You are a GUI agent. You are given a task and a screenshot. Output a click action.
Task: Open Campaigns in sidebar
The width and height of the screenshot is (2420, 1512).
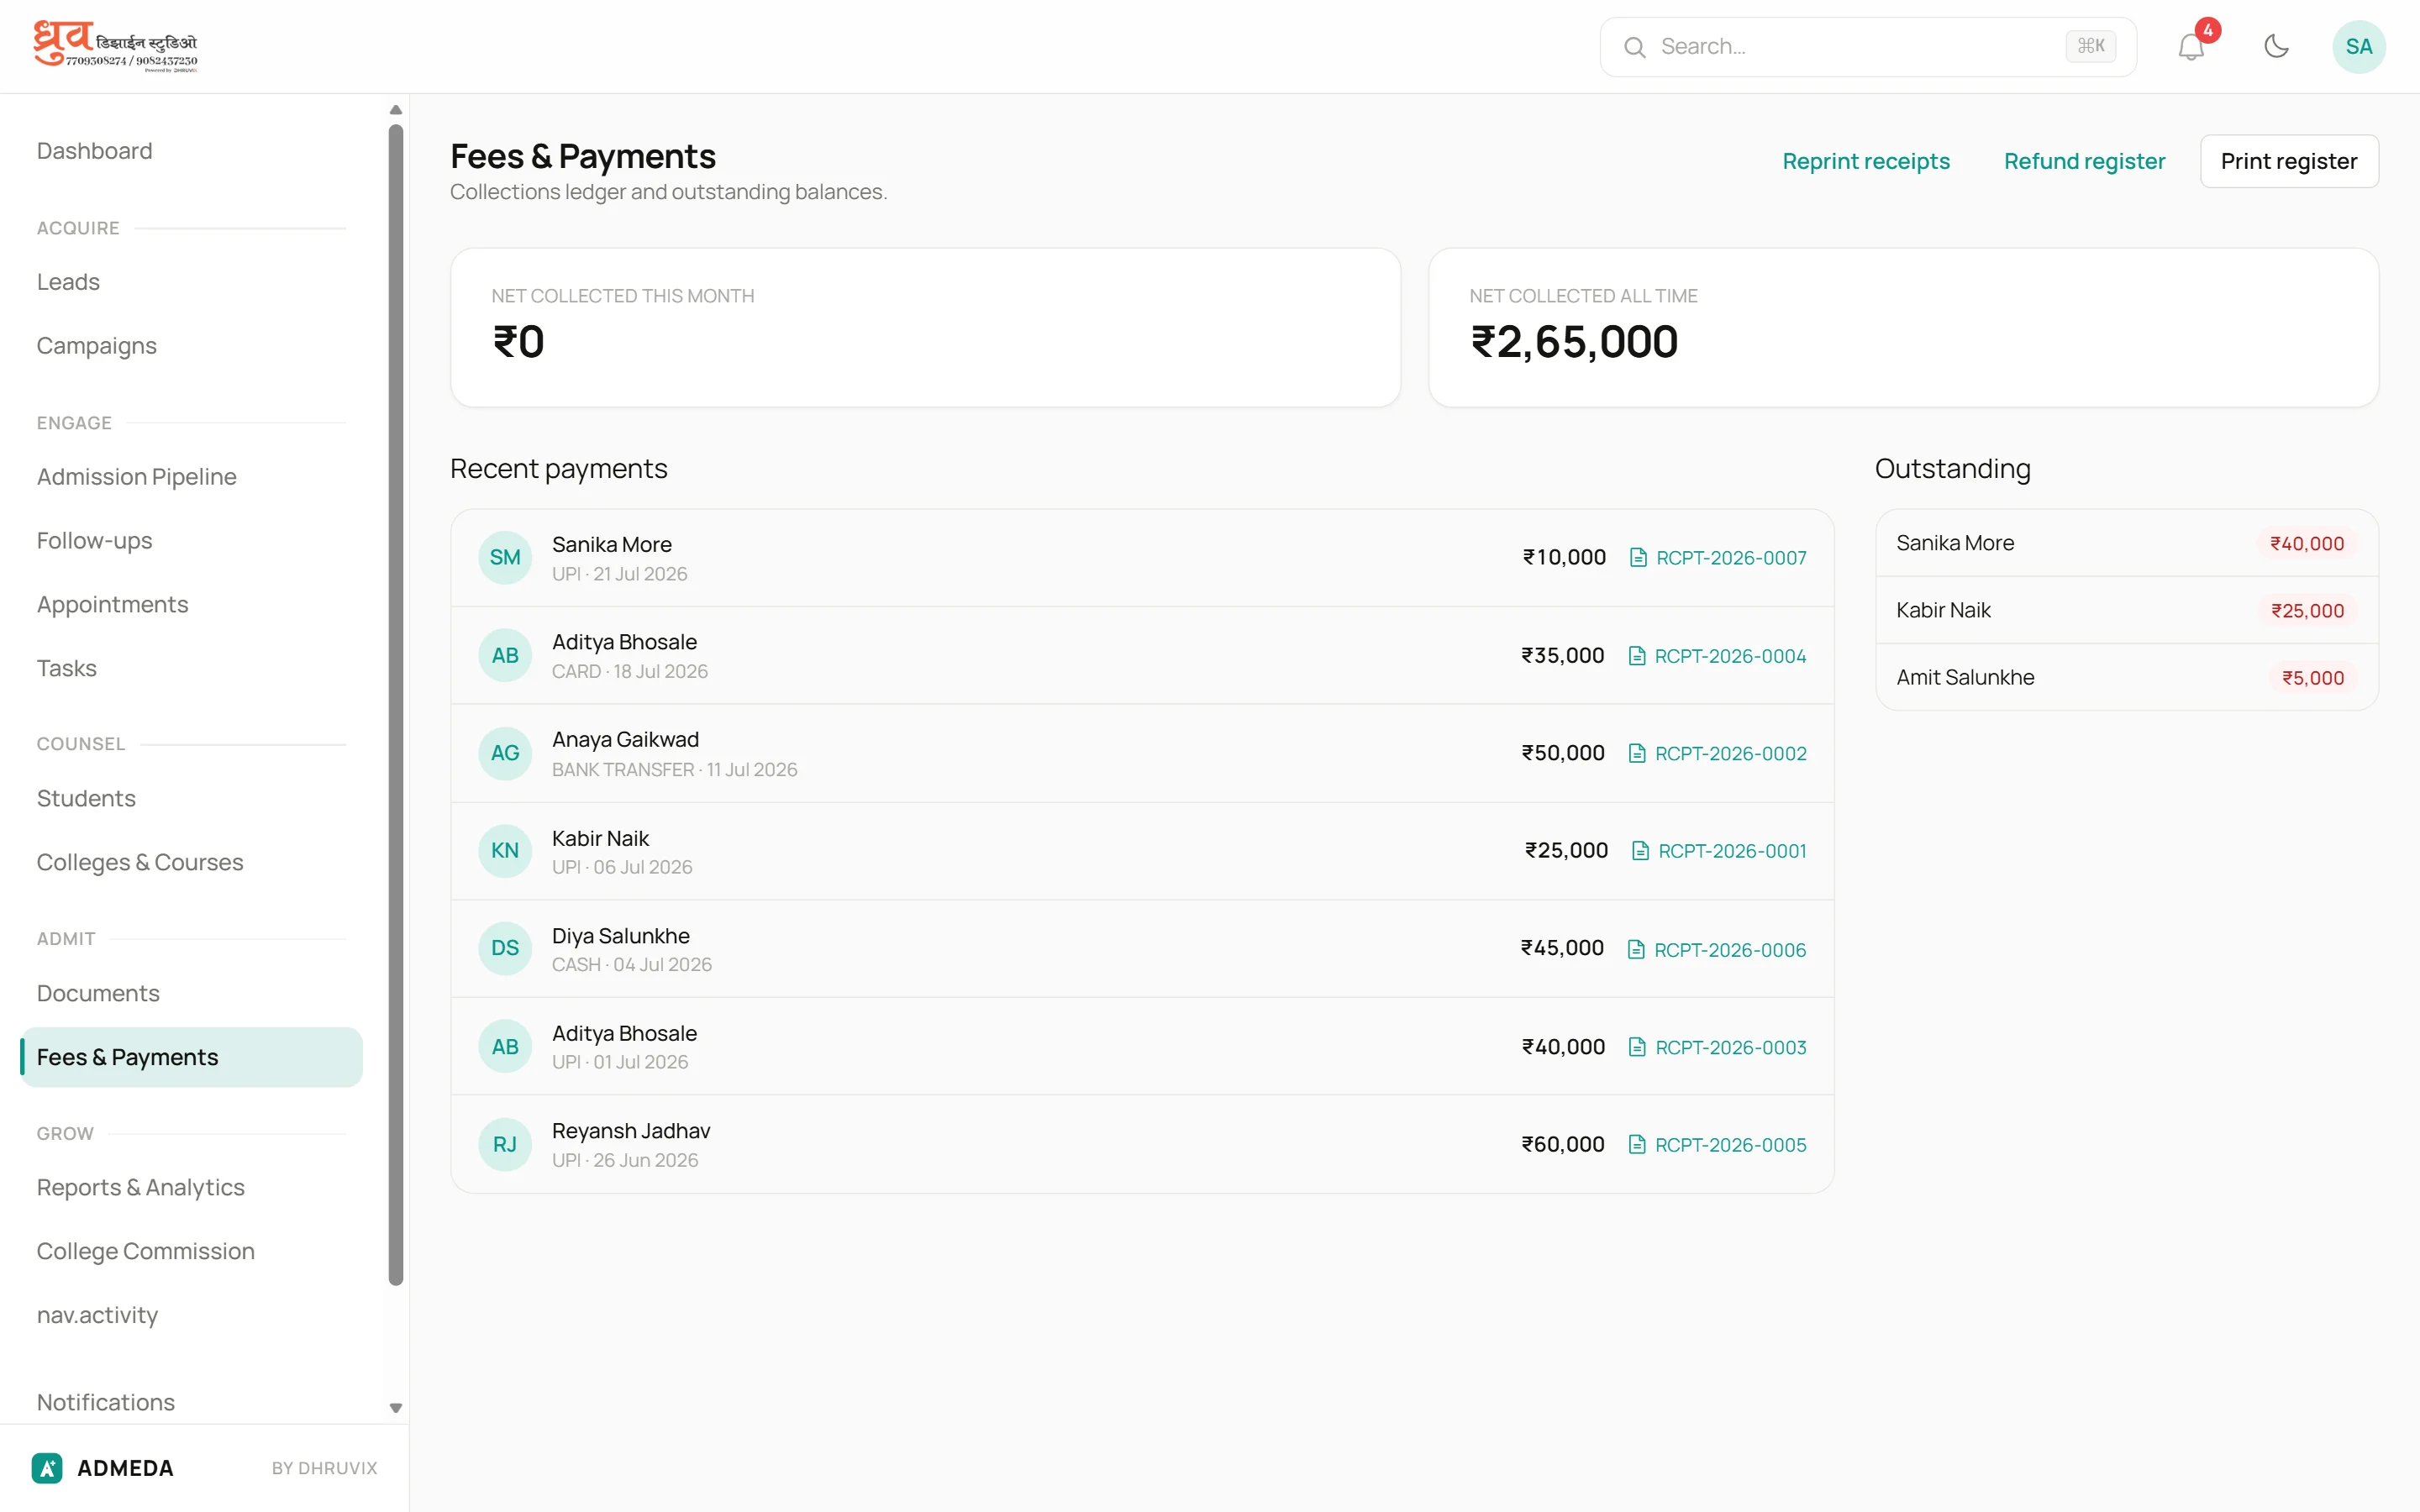96,346
